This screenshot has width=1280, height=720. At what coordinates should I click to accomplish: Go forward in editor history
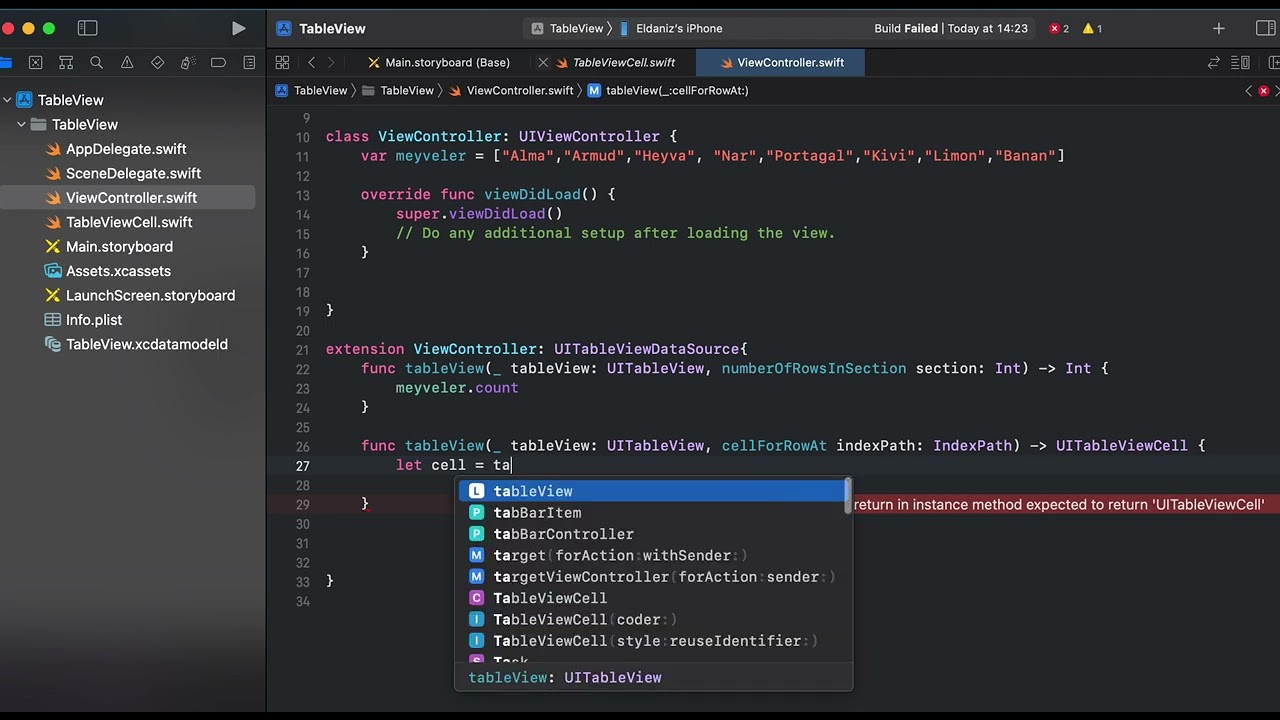click(331, 62)
